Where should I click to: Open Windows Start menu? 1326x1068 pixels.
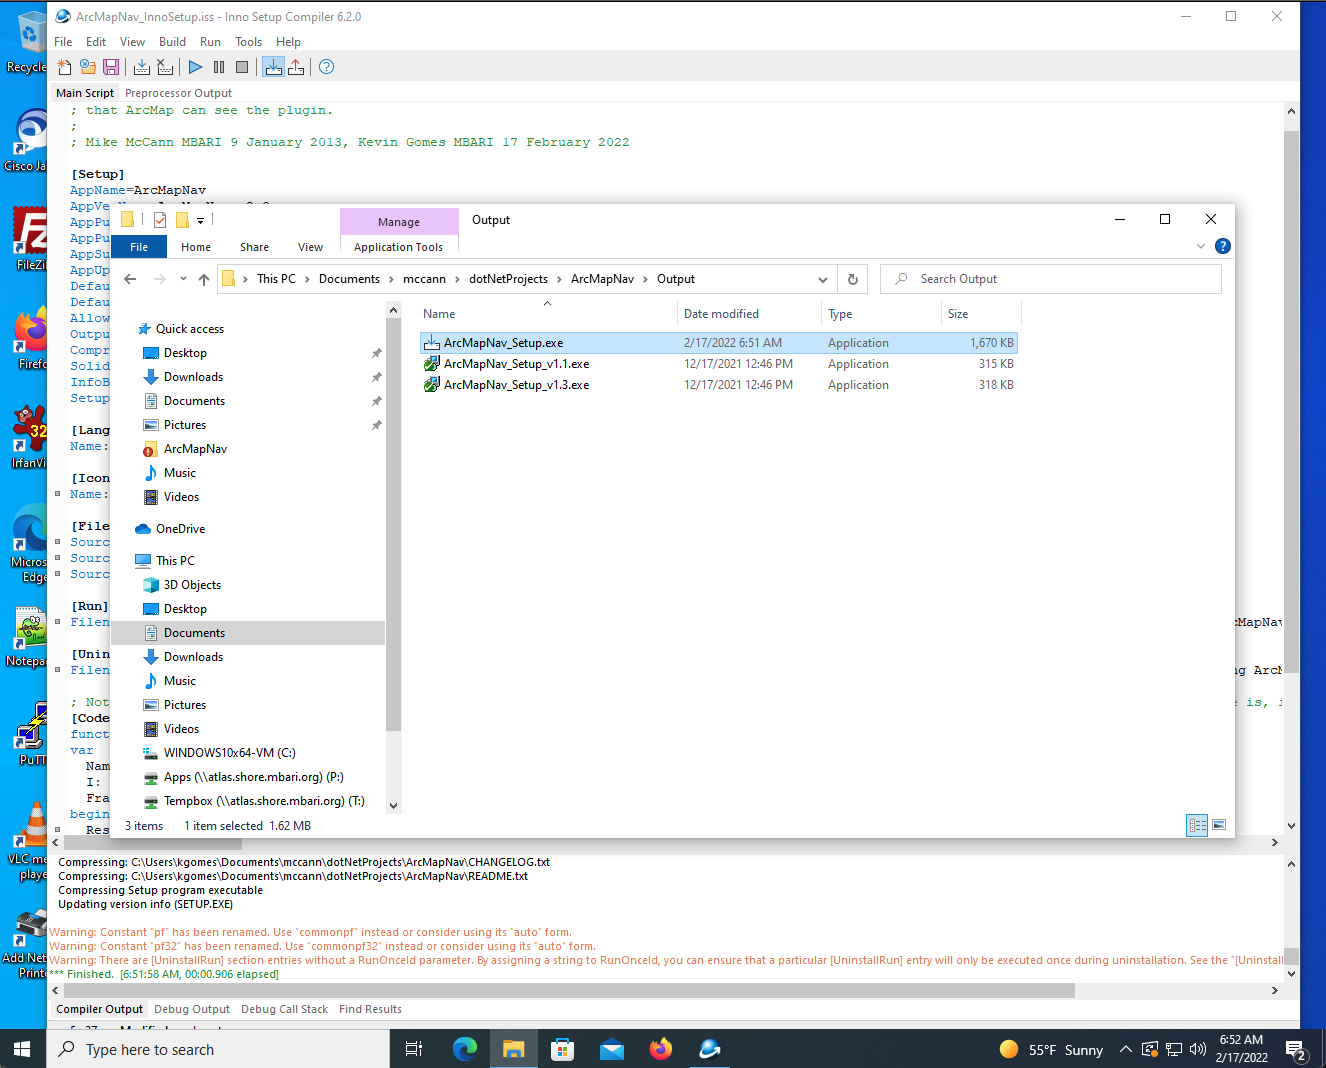pyautogui.click(x=23, y=1049)
